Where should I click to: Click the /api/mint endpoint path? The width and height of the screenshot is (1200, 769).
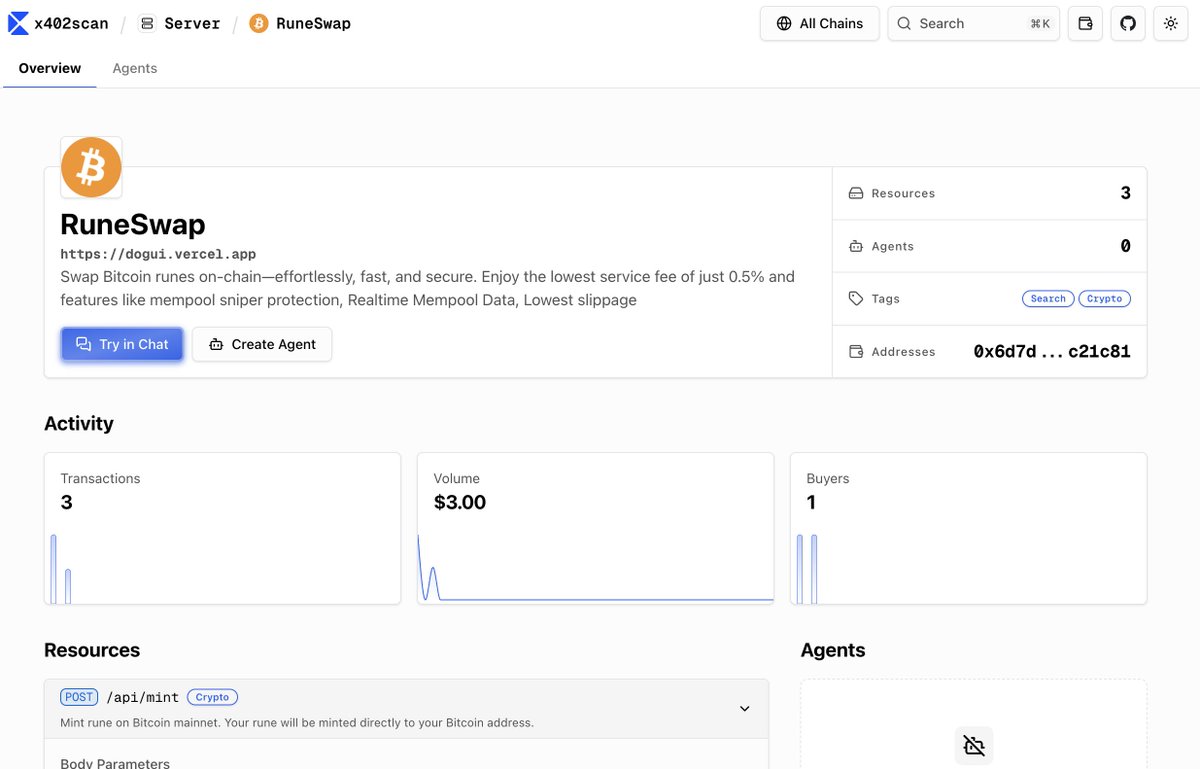(x=143, y=697)
